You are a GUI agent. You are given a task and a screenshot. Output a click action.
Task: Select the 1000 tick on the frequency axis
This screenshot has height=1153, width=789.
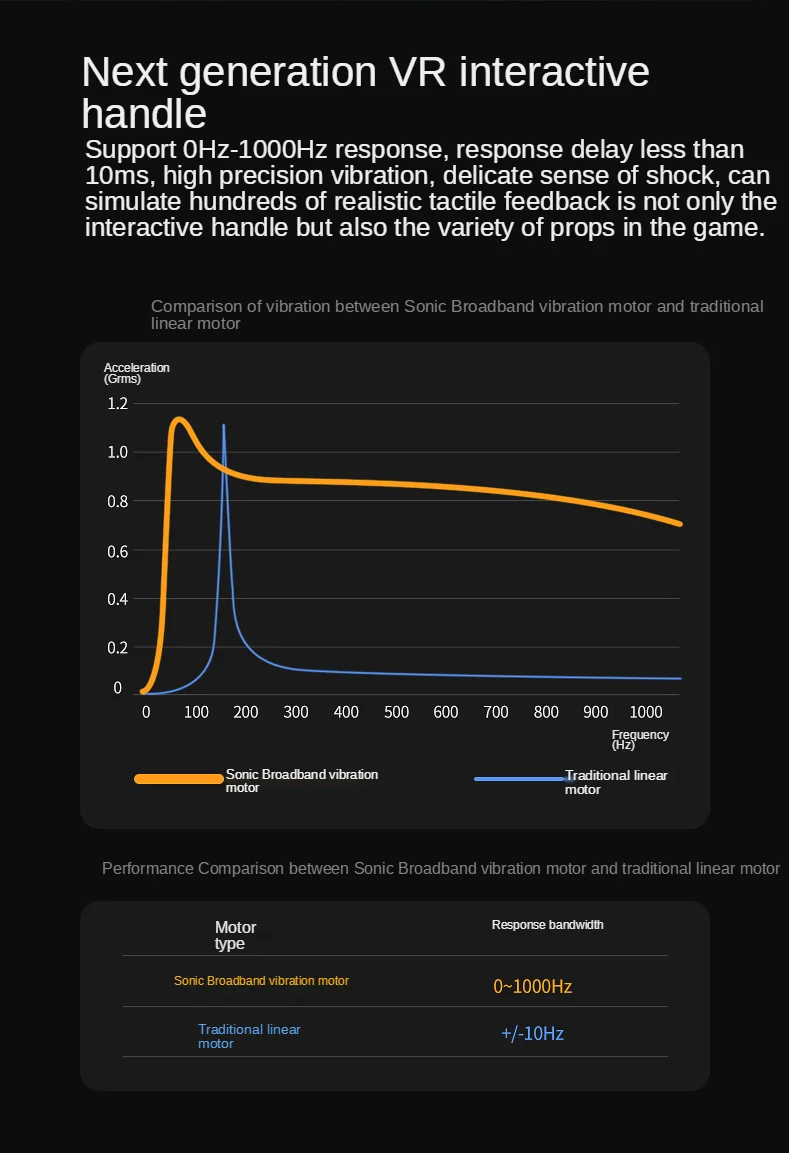tap(646, 712)
